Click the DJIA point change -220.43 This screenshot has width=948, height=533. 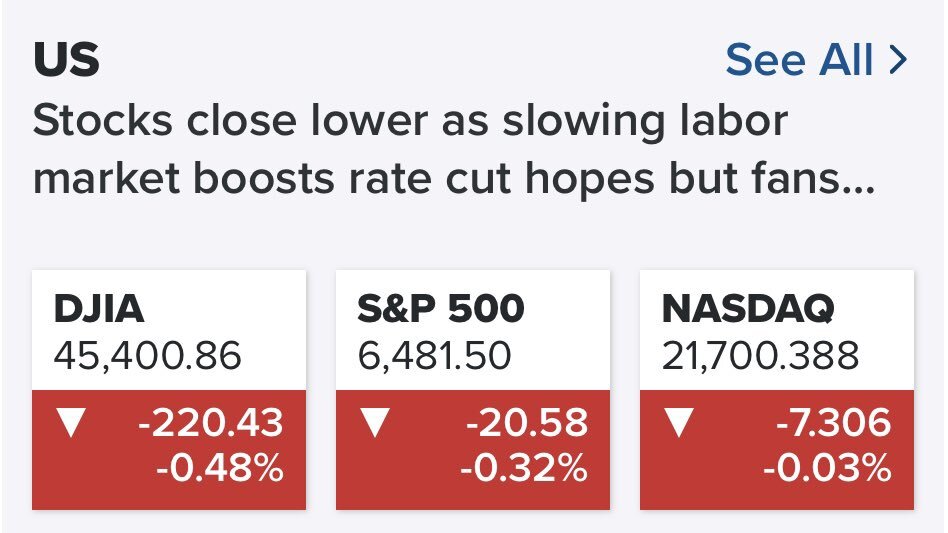click(210, 424)
